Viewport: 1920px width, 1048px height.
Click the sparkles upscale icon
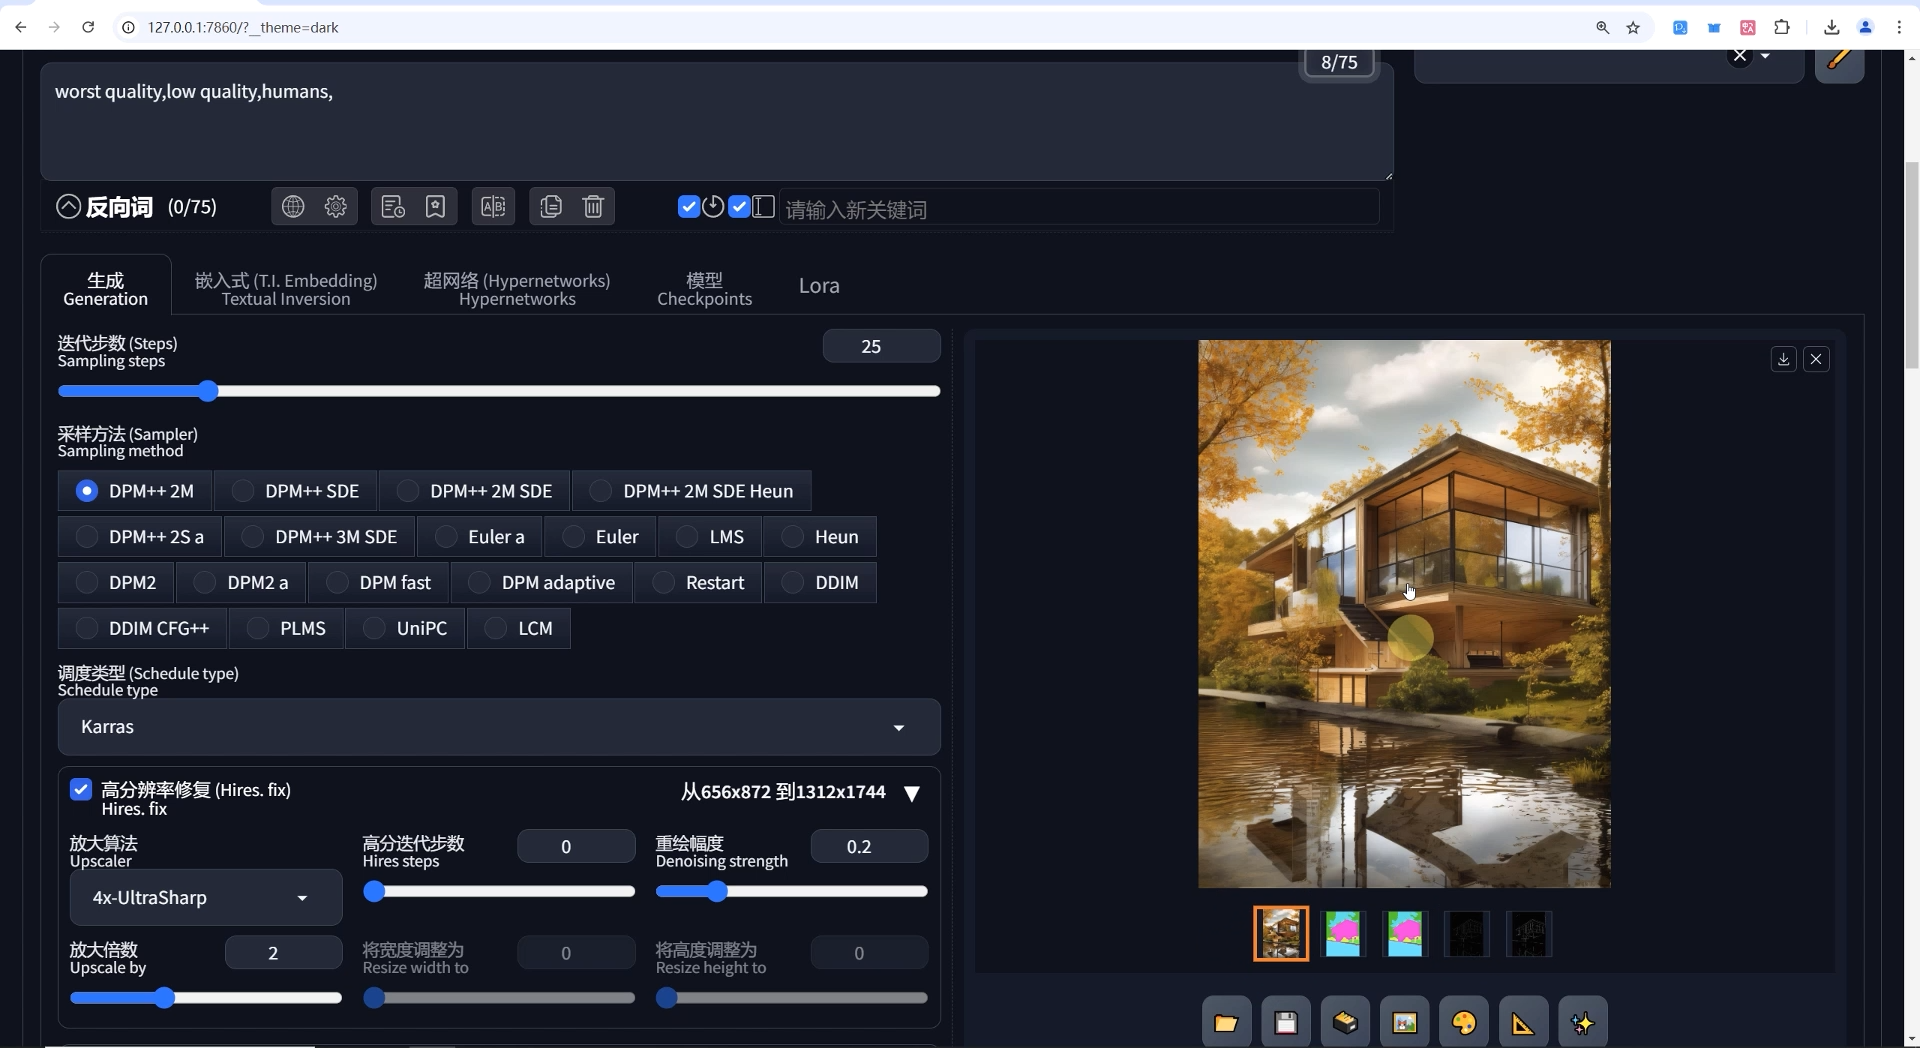tap(1583, 1023)
